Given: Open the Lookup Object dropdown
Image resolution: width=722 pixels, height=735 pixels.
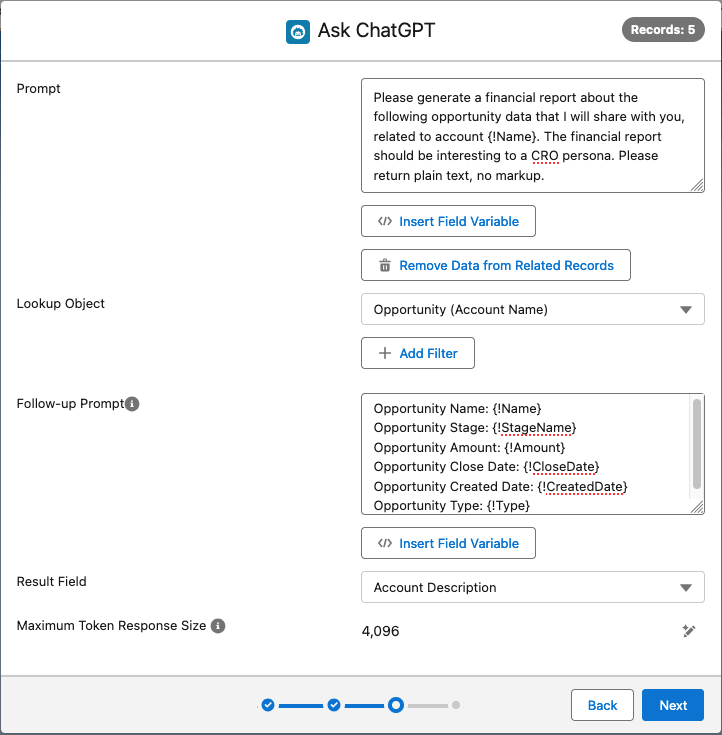Looking at the screenshot, I should point(533,309).
